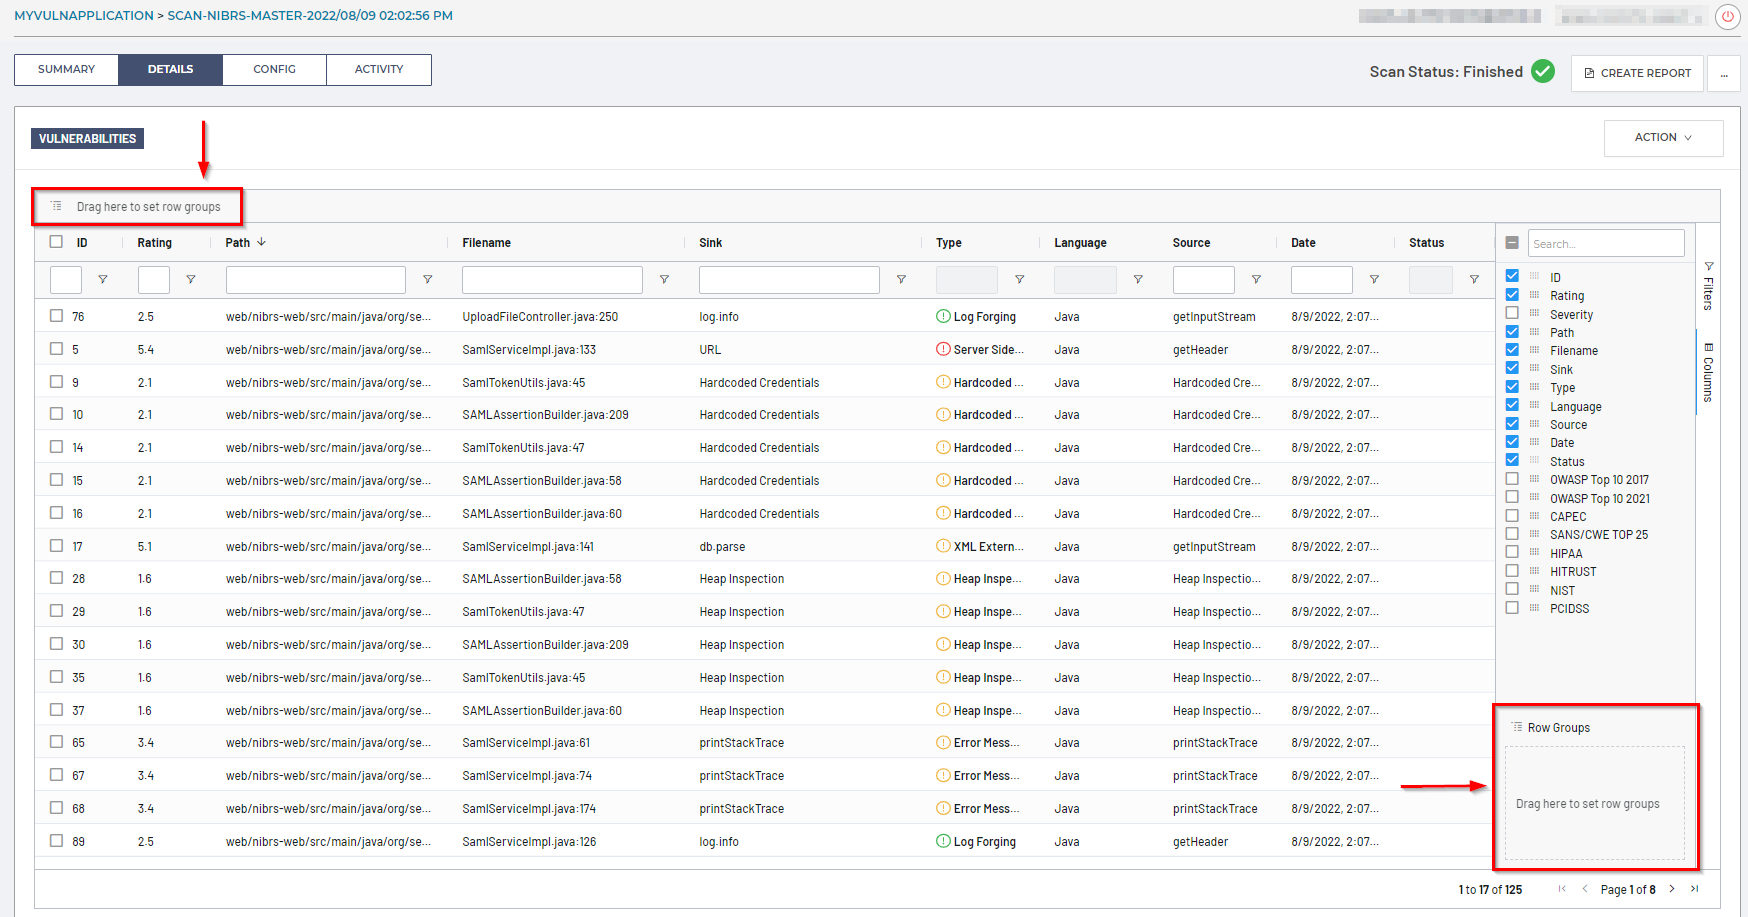Sort by the Rating column header

pyautogui.click(x=155, y=243)
